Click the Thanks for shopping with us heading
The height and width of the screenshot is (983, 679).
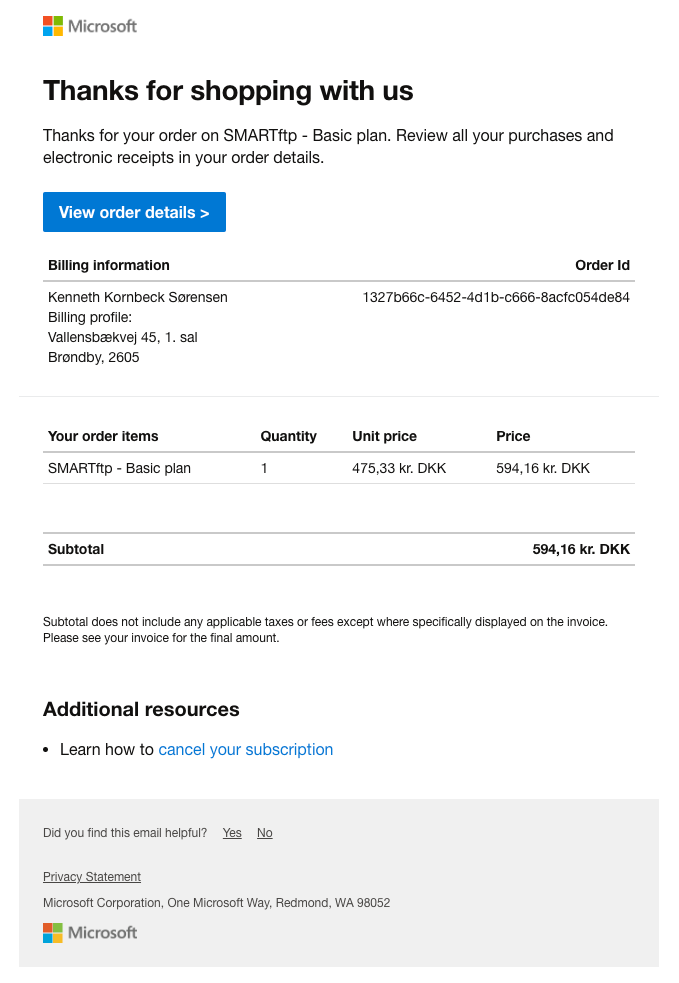tap(228, 91)
